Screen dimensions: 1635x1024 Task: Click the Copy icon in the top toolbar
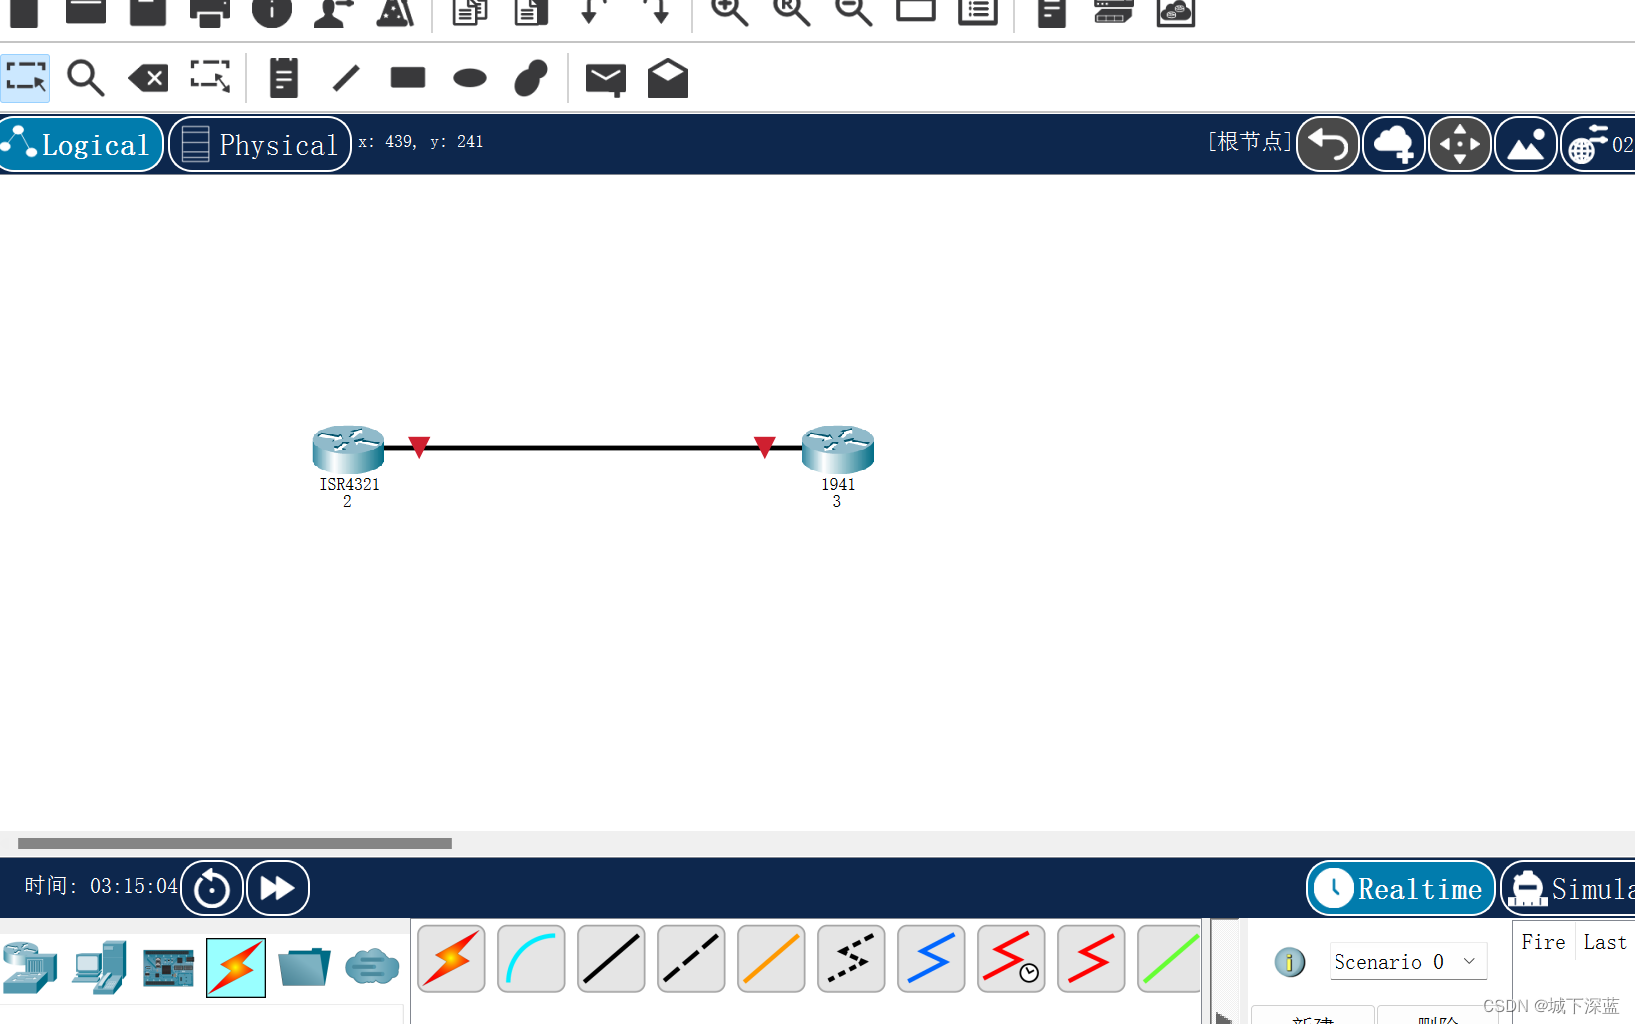point(469,12)
